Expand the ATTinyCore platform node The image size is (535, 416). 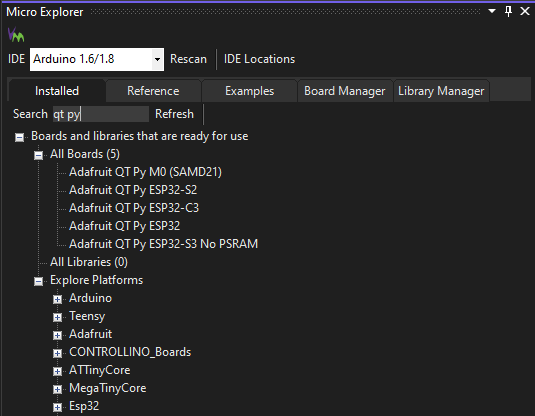57,372
